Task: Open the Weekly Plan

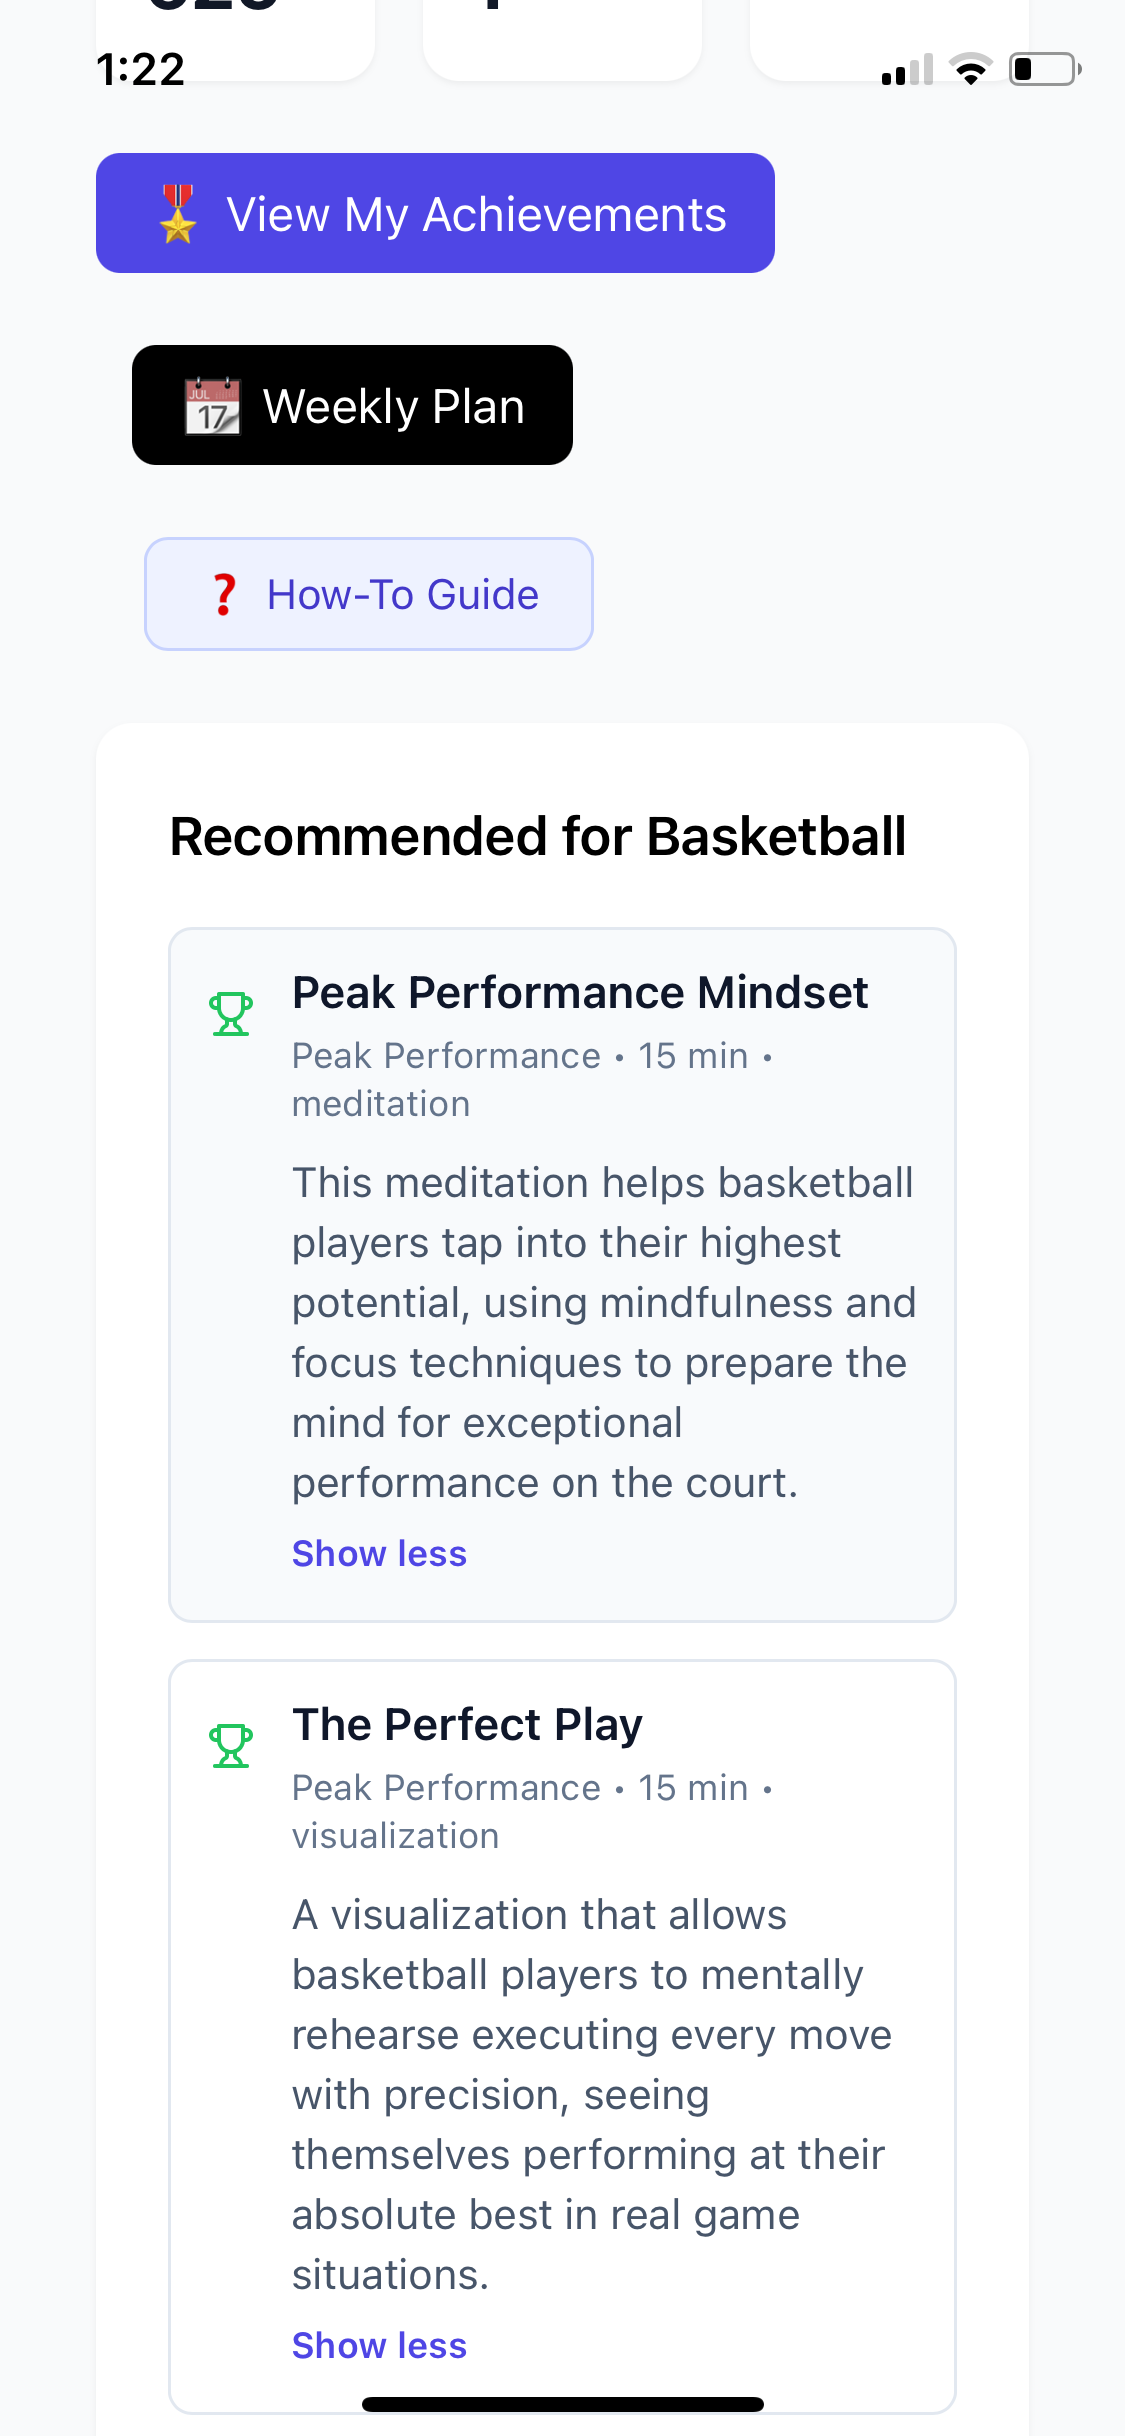Action: (x=352, y=404)
